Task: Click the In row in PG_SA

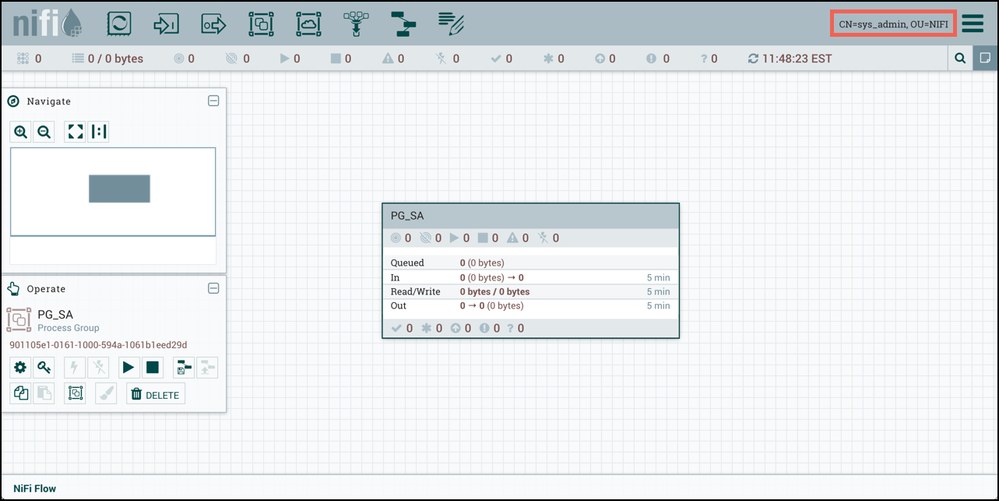Action: coord(531,277)
